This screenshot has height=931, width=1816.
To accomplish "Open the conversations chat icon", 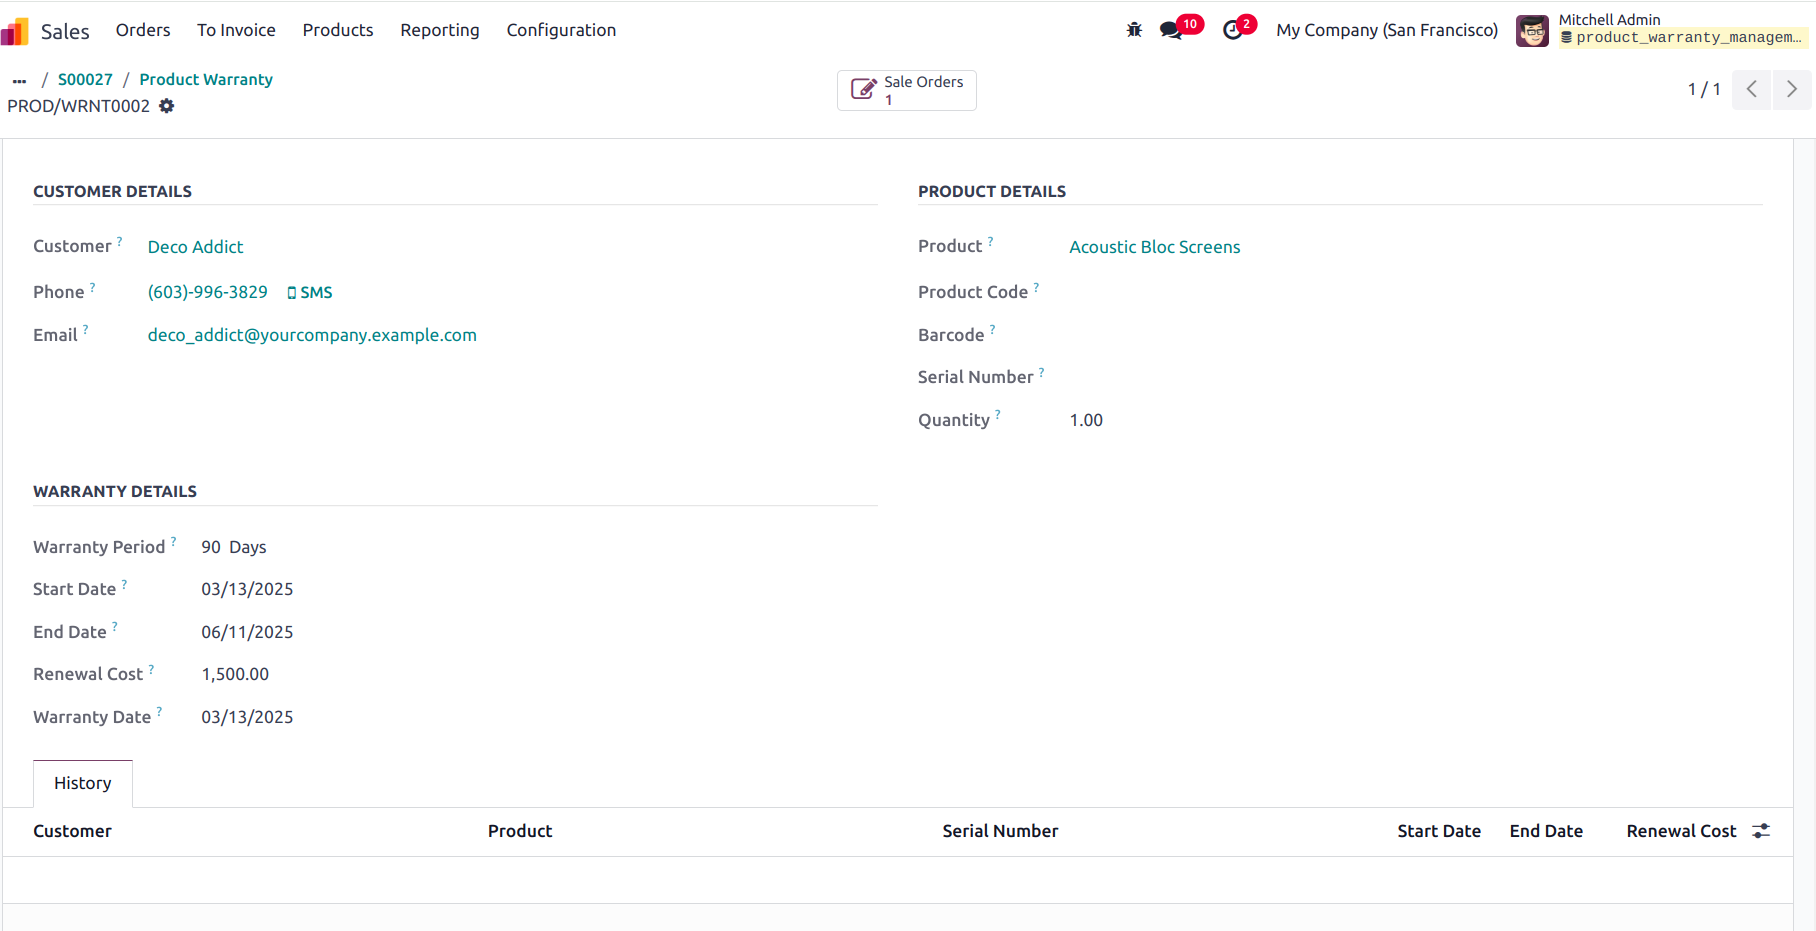I will coord(1171,30).
